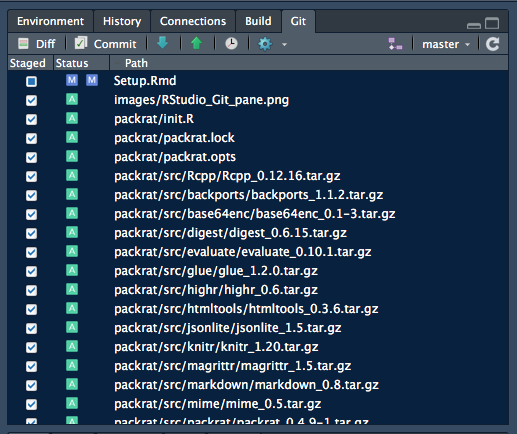Click Added status icon for evaluate tarball
The image size is (517, 434).
tap(72, 251)
